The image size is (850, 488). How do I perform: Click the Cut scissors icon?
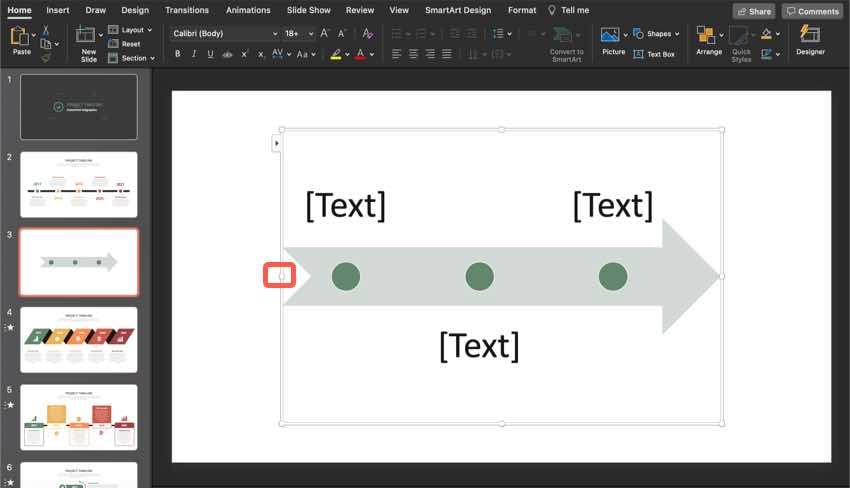pyautogui.click(x=46, y=30)
